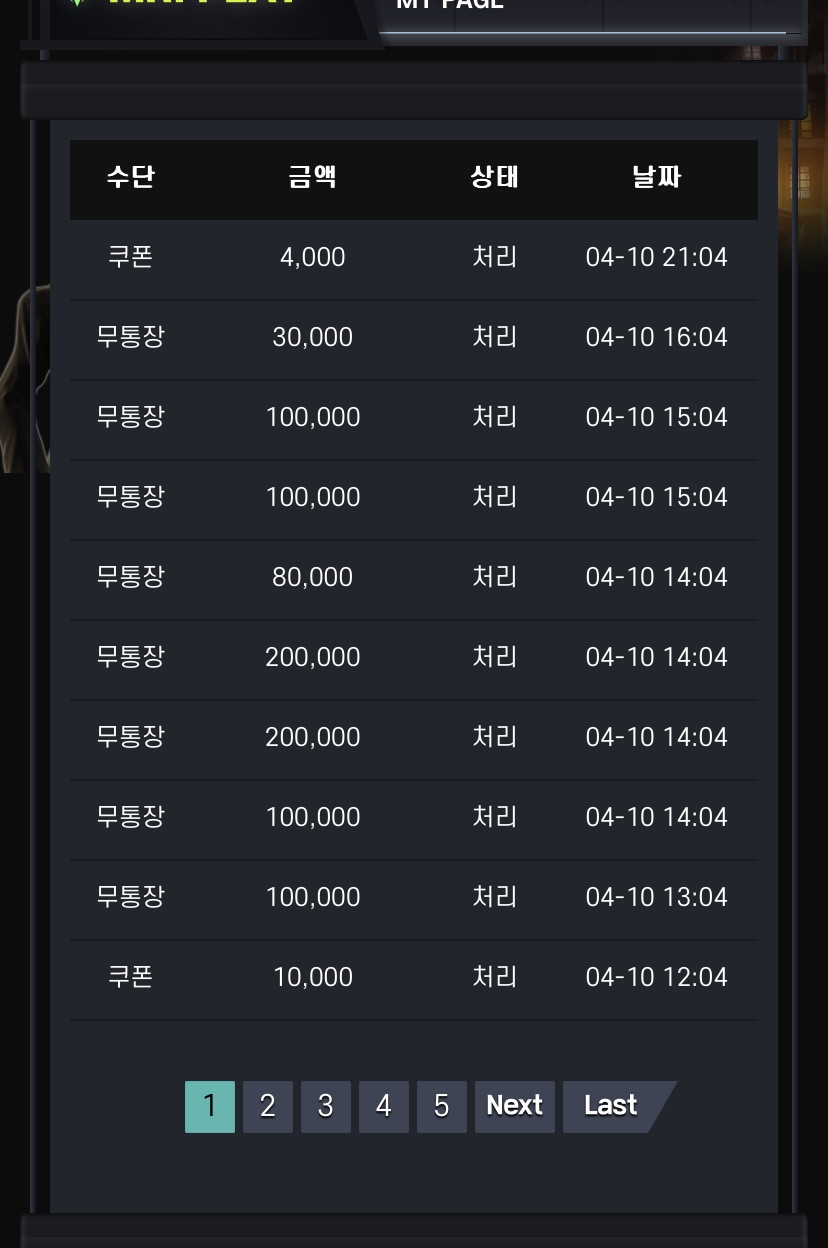Click the 금액 column header
The width and height of the screenshot is (828, 1248).
(x=312, y=178)
